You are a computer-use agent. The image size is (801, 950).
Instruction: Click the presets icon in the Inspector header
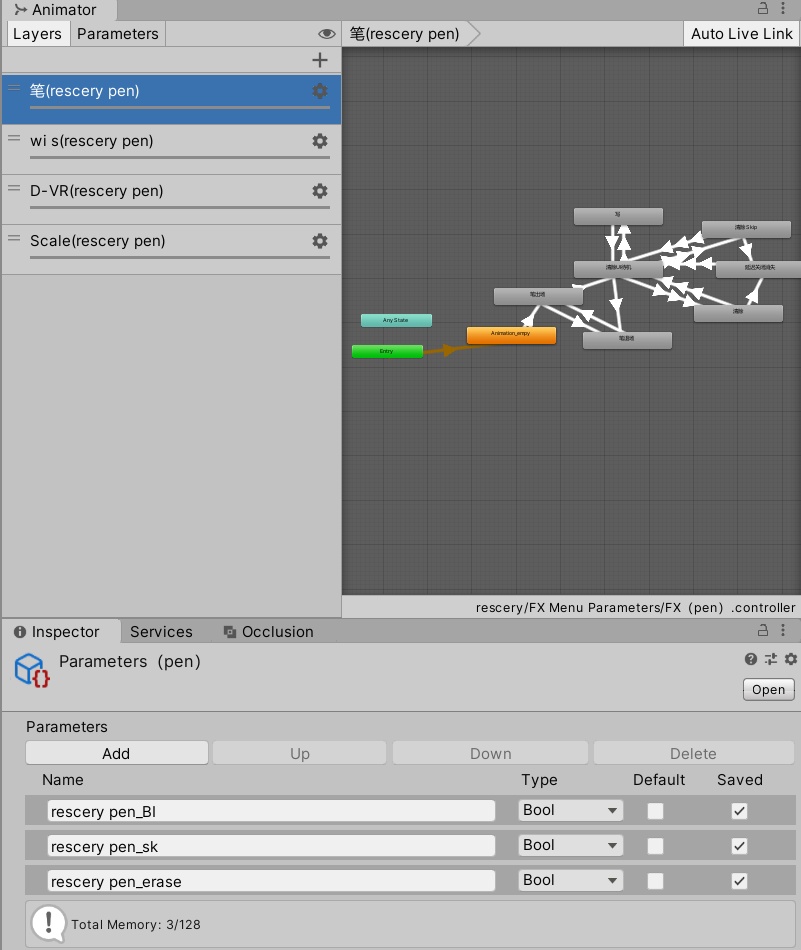(x=769, y=659)
